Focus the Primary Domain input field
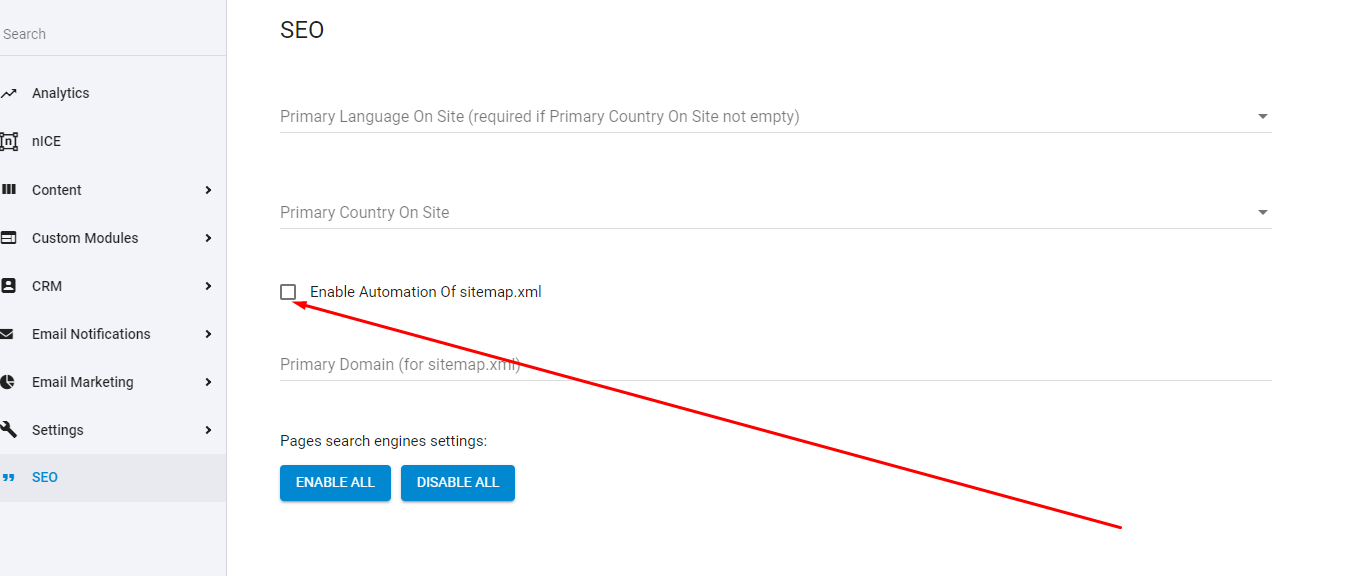 pos(776,364)
